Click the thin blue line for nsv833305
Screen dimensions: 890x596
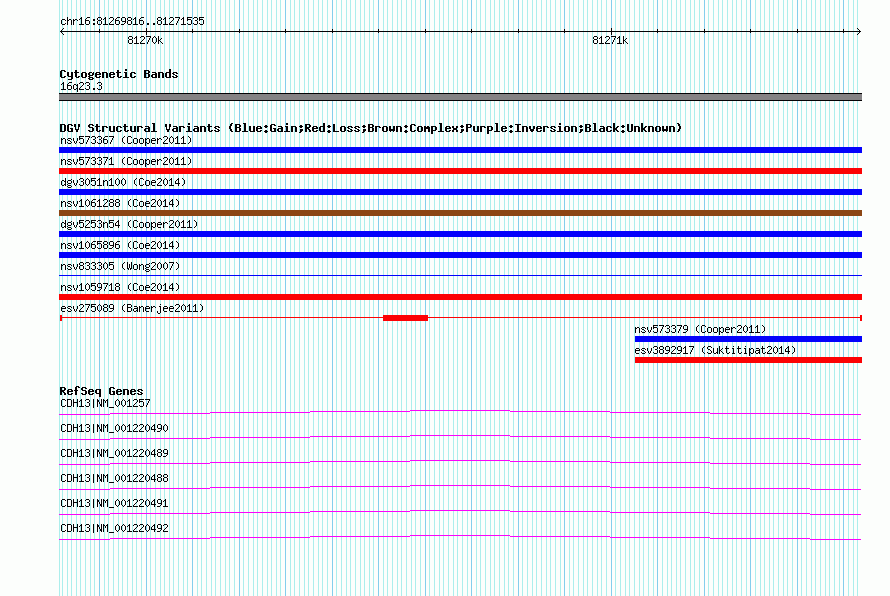coord(460,276)
